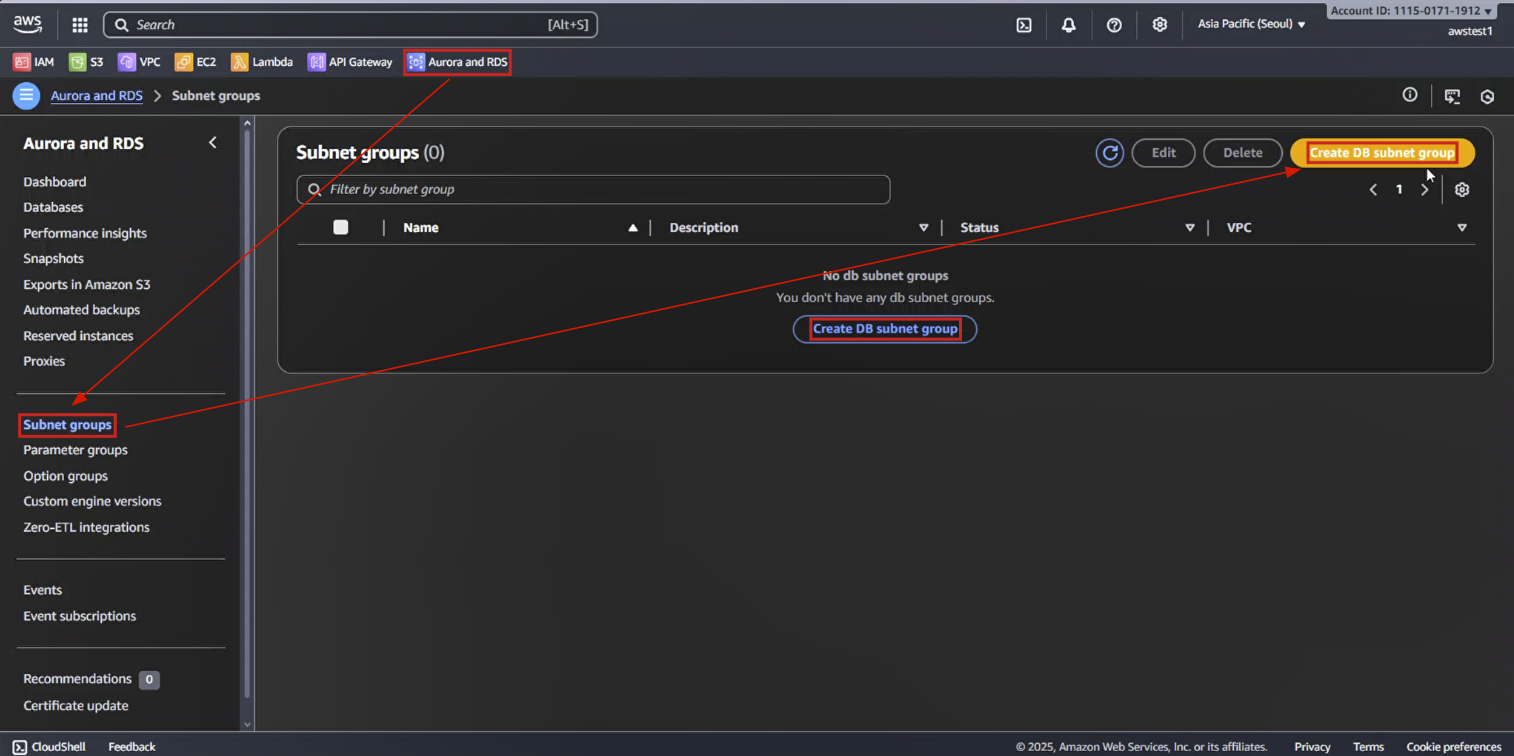Open the help question mark menu
Image resolution: width=1514 pixels, height=756 pixels.
click(x=1114, y=25)
